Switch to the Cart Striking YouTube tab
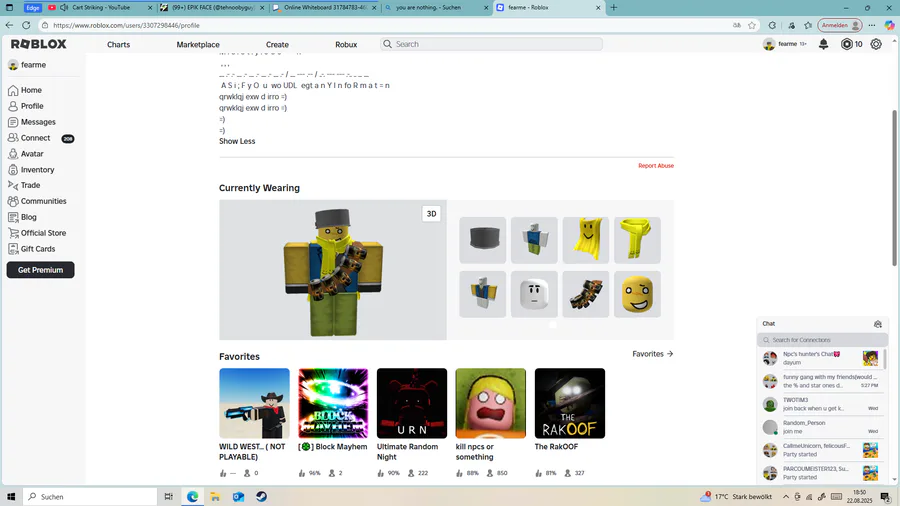This screenshot has width=900, height=506. (x=101, y=7)
